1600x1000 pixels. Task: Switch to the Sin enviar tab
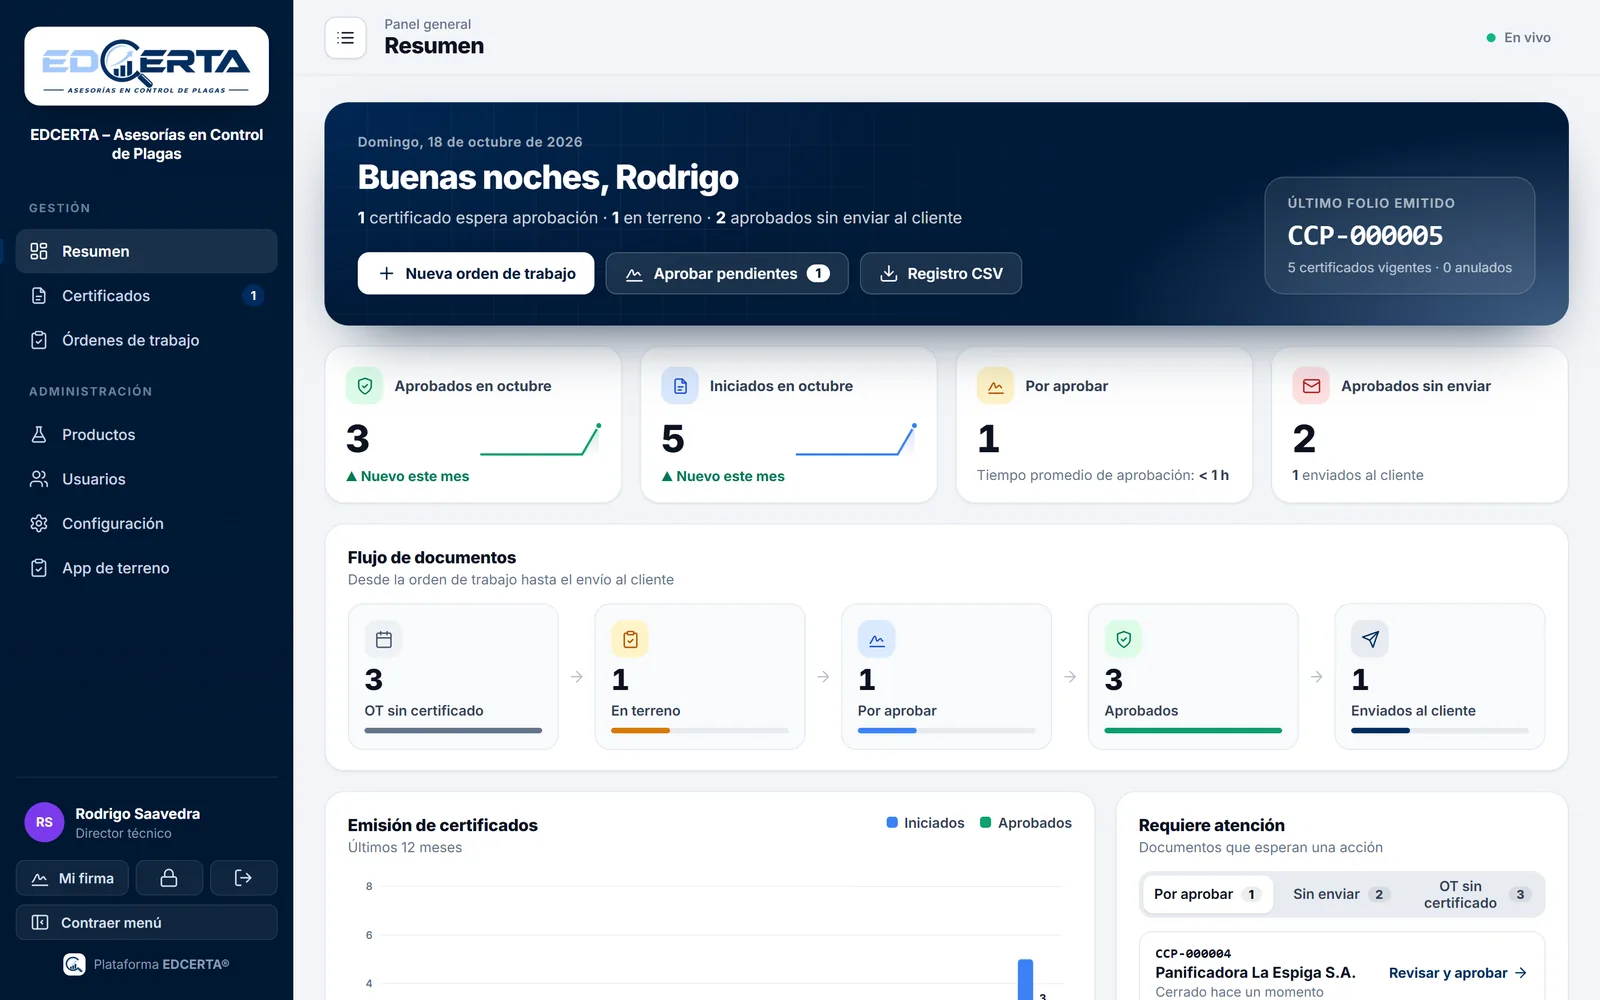[x=1341, y=894]
